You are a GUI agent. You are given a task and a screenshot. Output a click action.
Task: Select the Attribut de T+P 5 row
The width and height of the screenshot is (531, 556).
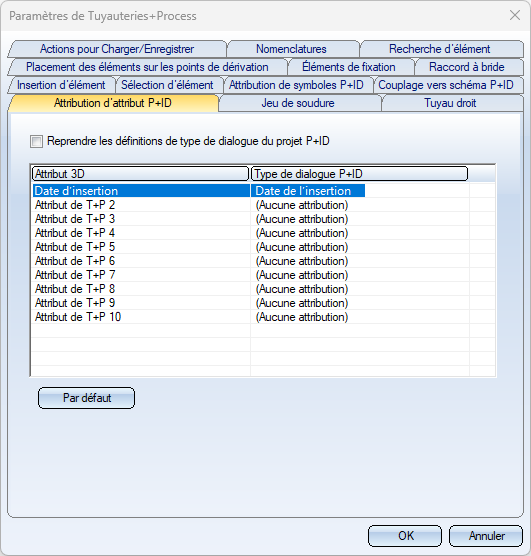(250, 247)
